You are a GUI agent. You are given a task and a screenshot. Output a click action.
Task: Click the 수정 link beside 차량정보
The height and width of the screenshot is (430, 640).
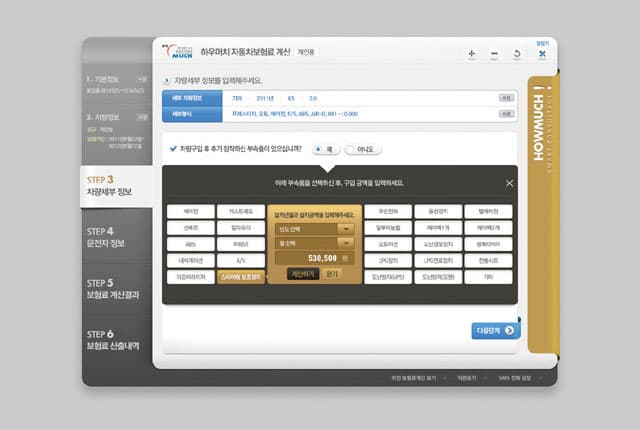[142, 117]
